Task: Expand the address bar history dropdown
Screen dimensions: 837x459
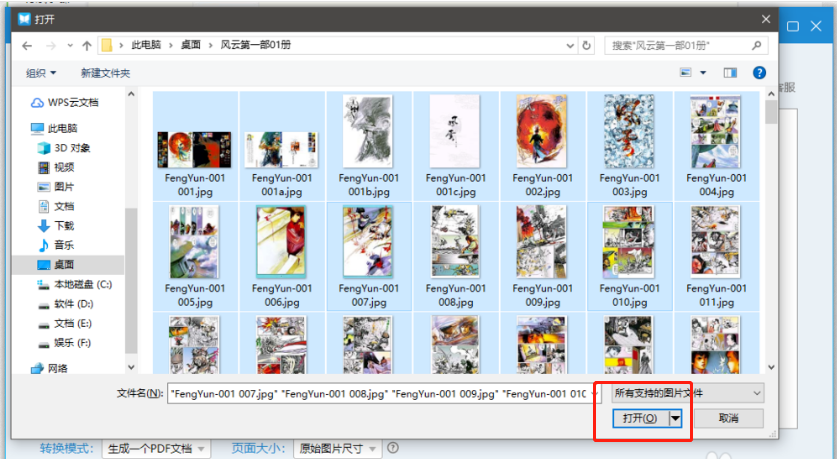Action: (570, 45)
